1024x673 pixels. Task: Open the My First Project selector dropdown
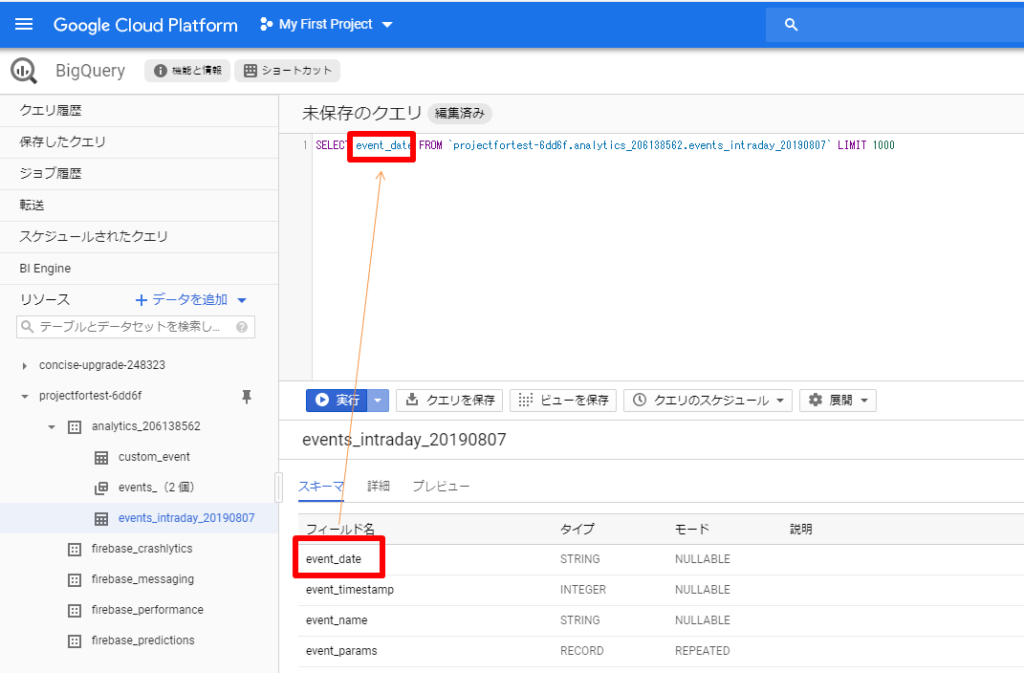(x=327, y=24)
